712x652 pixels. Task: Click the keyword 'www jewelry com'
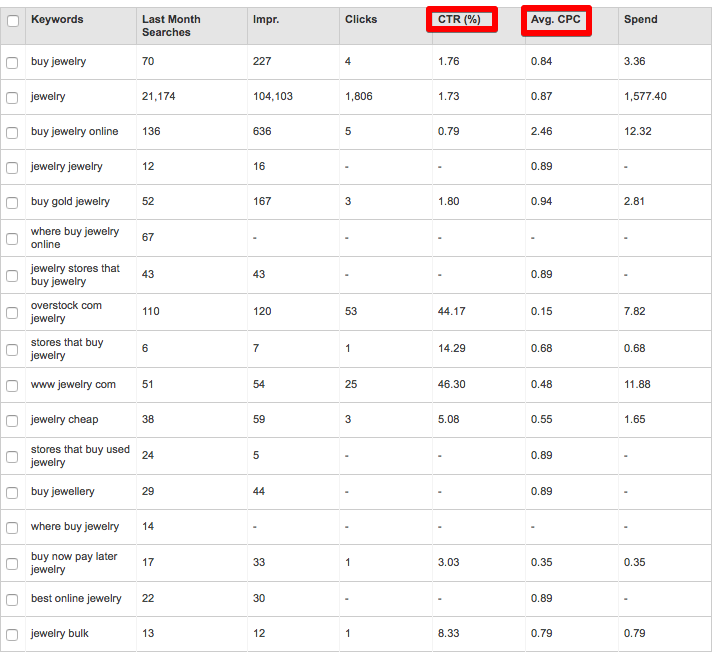pos(73,385)
